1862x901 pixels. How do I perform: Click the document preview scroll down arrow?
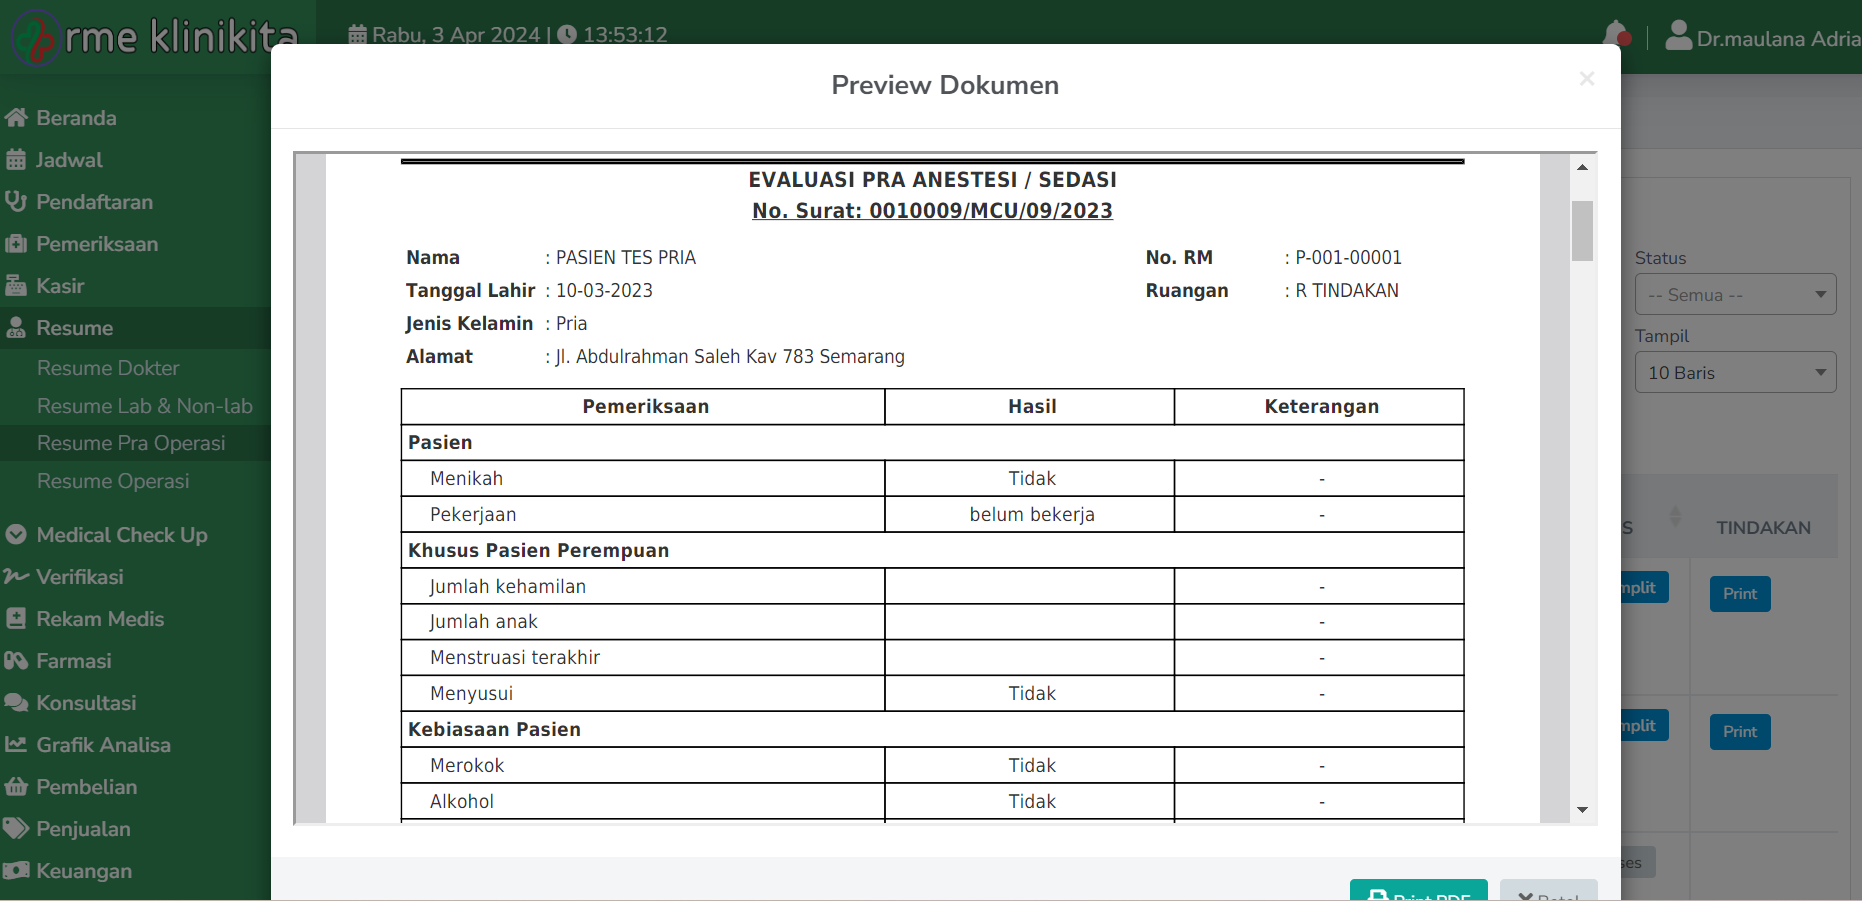tap(1582, 810)
